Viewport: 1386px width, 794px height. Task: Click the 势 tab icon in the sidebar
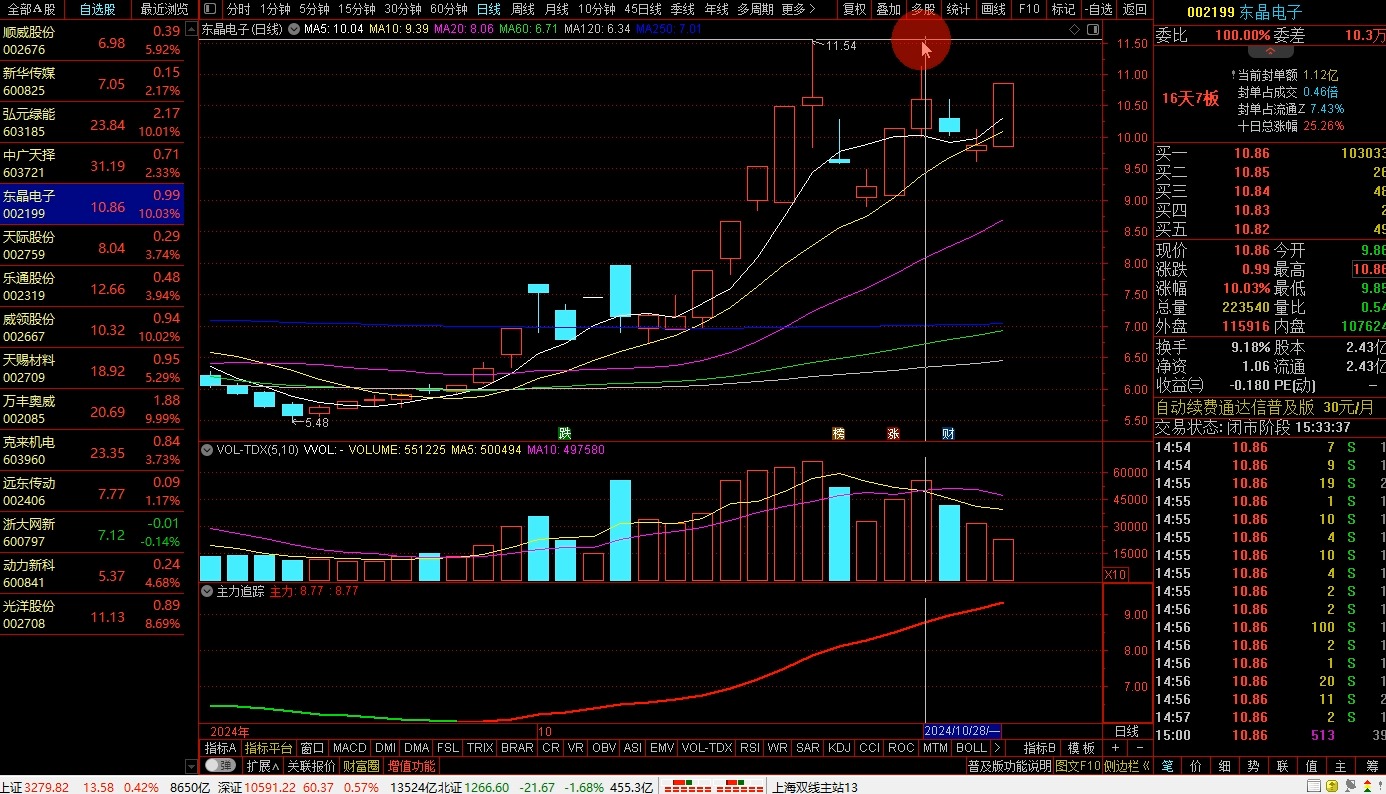(x=1253, y=766)
